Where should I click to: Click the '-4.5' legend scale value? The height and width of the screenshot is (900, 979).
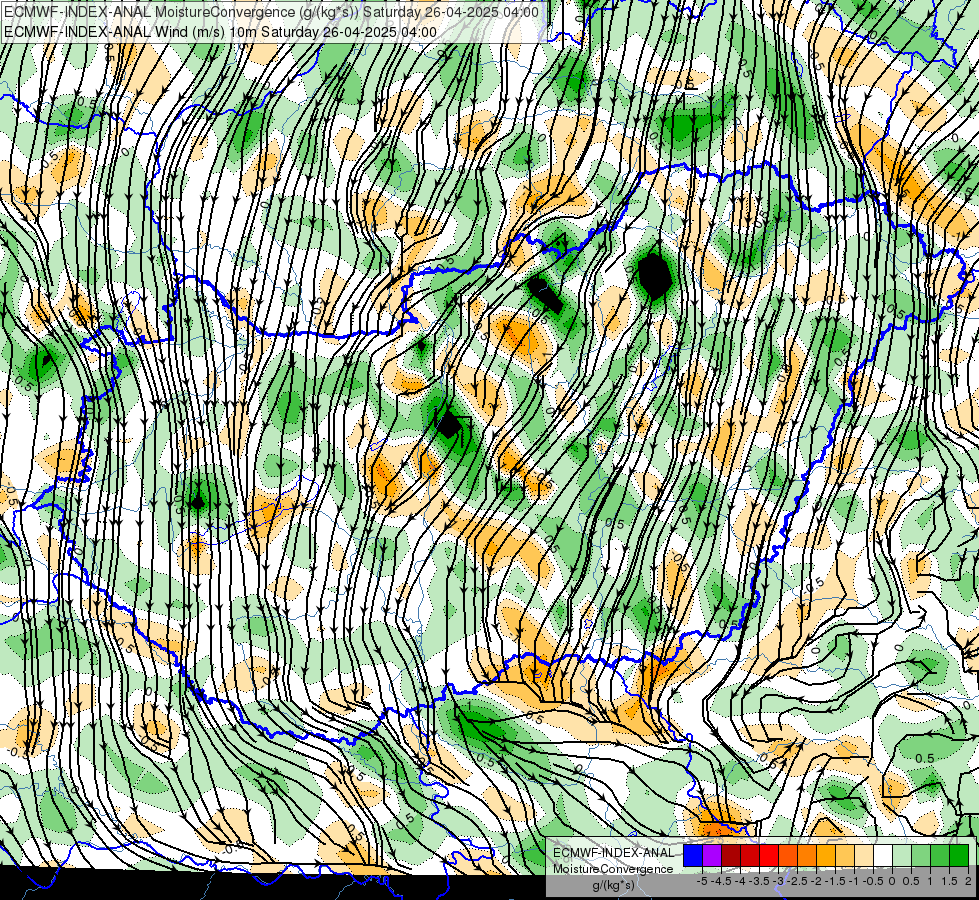(721, 881)
